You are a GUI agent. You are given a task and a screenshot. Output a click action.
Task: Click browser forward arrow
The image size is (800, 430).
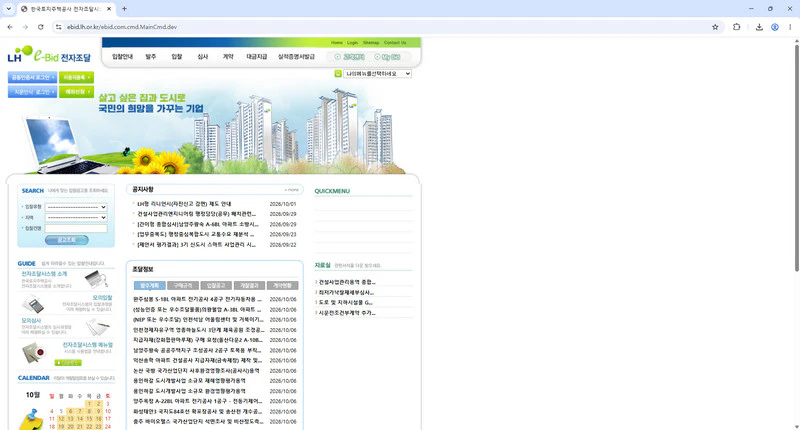point(25,27)
